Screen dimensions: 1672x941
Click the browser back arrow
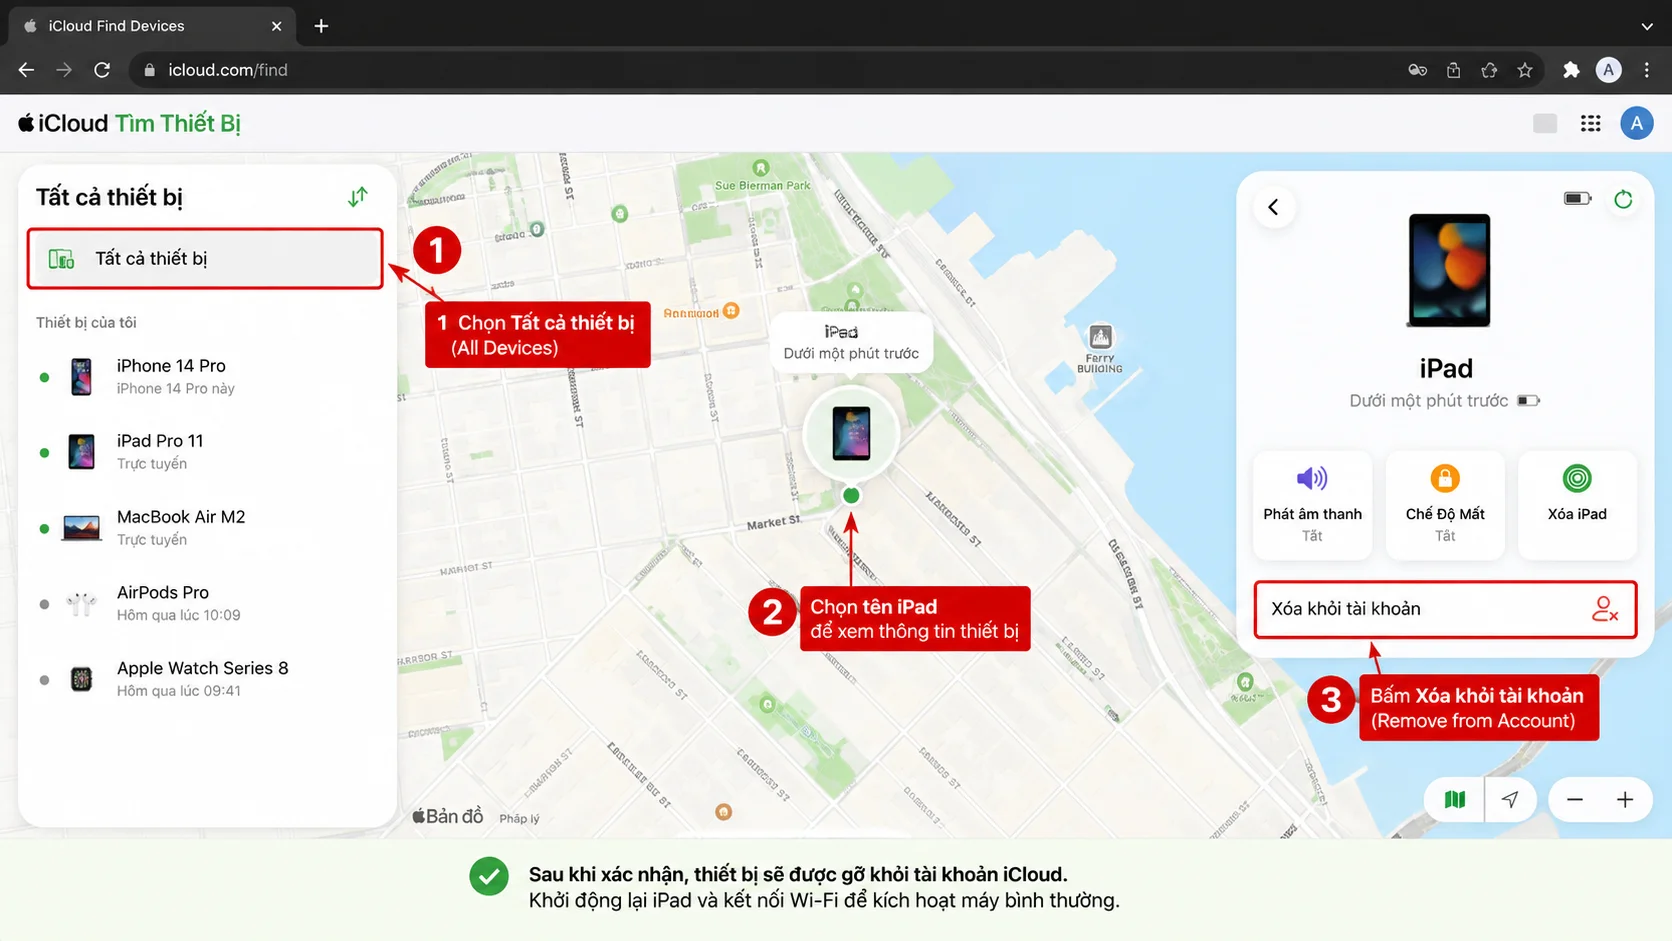pyautogui.click(x=26, y=70)
